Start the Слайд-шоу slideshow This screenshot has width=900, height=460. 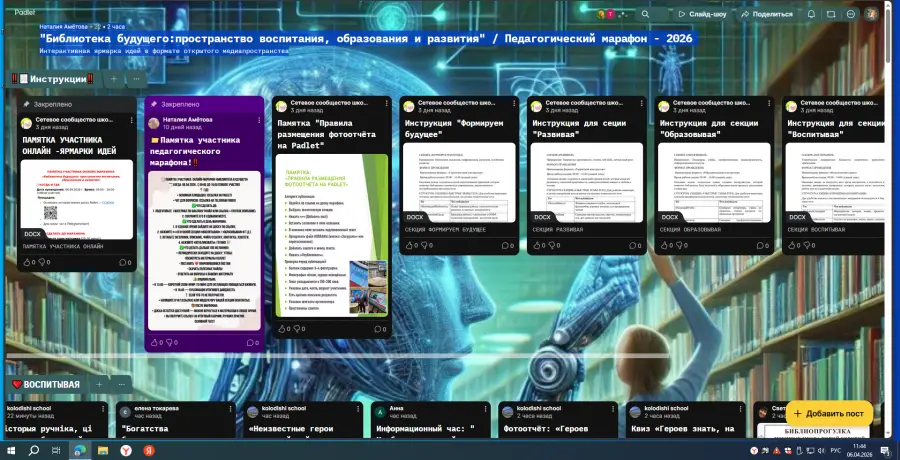701,14
